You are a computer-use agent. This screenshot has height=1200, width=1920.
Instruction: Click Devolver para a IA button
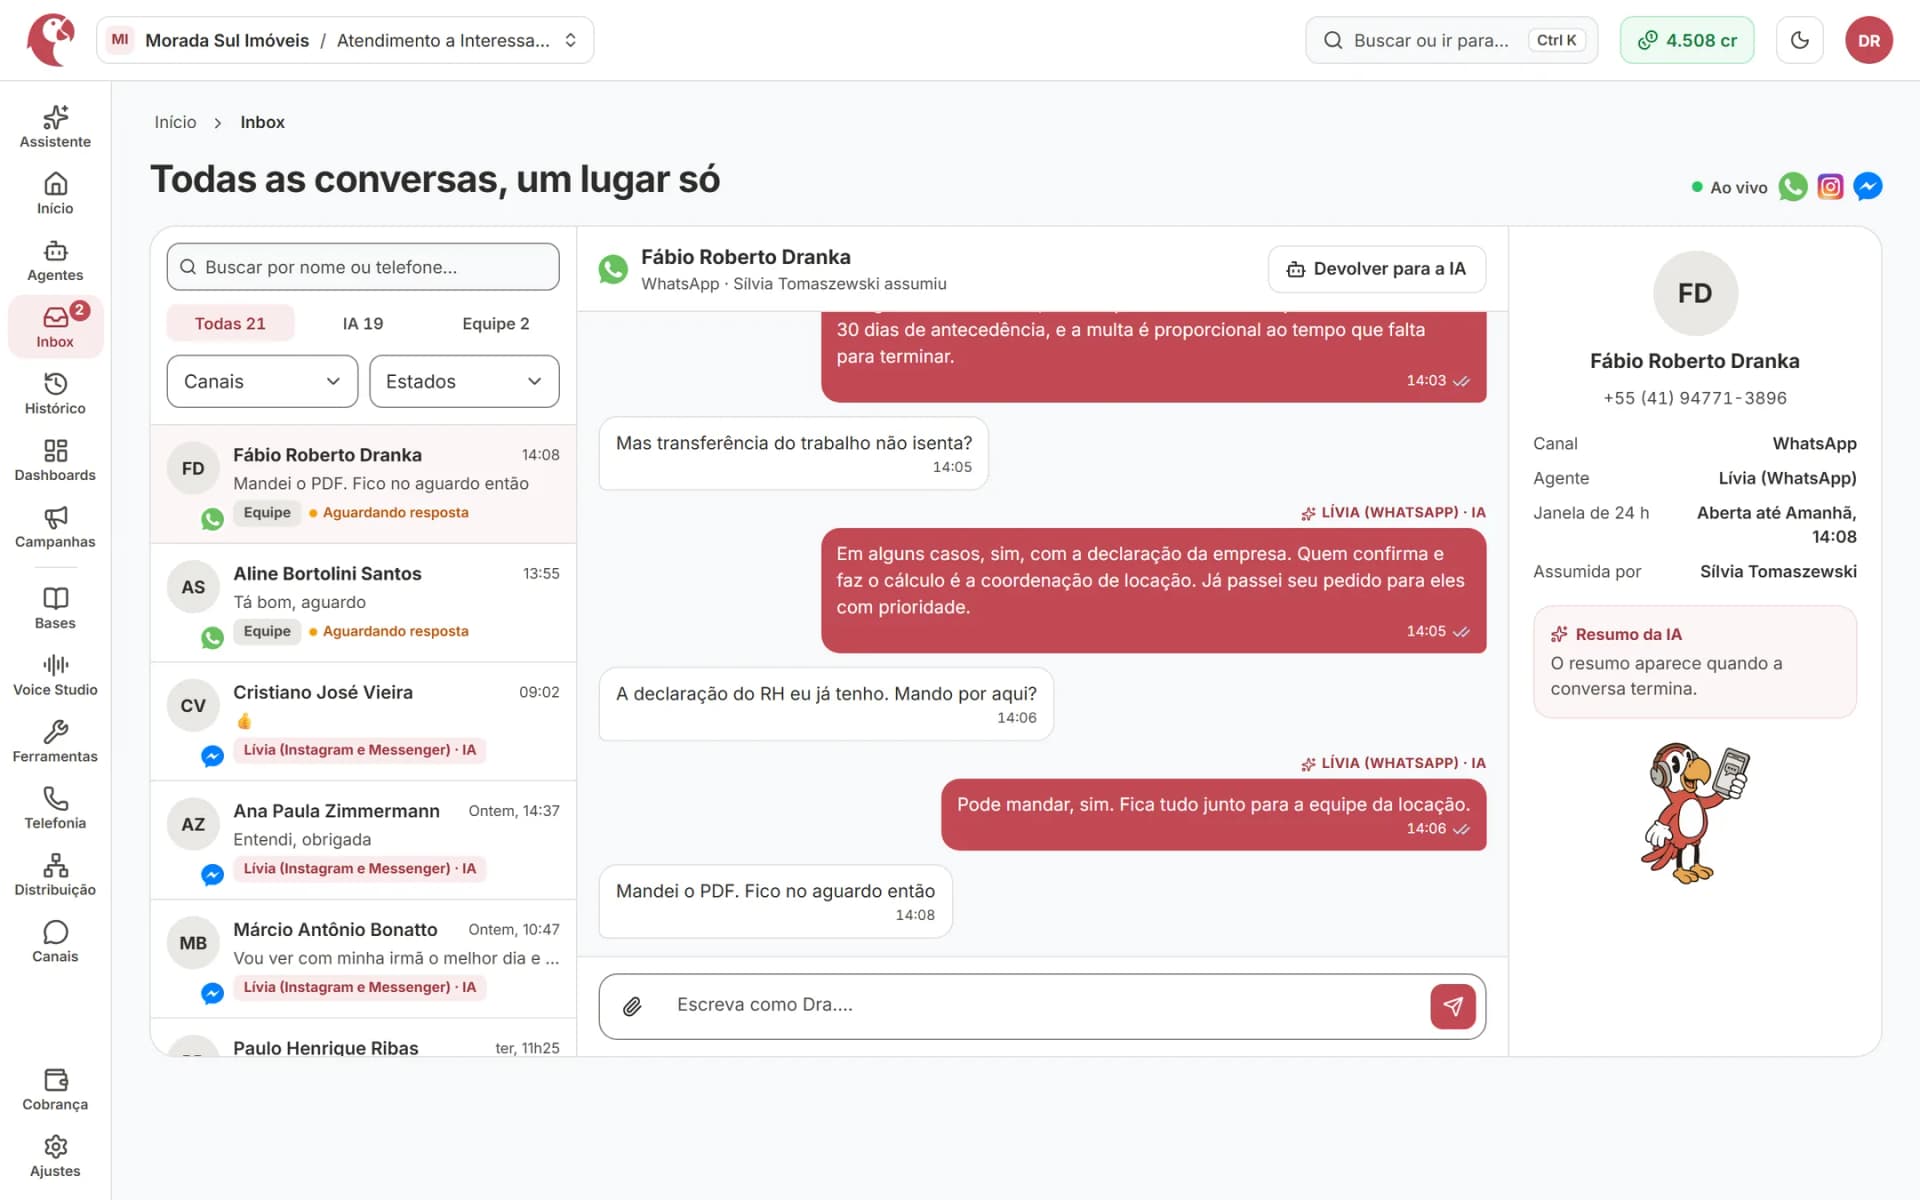point(1377,269)
